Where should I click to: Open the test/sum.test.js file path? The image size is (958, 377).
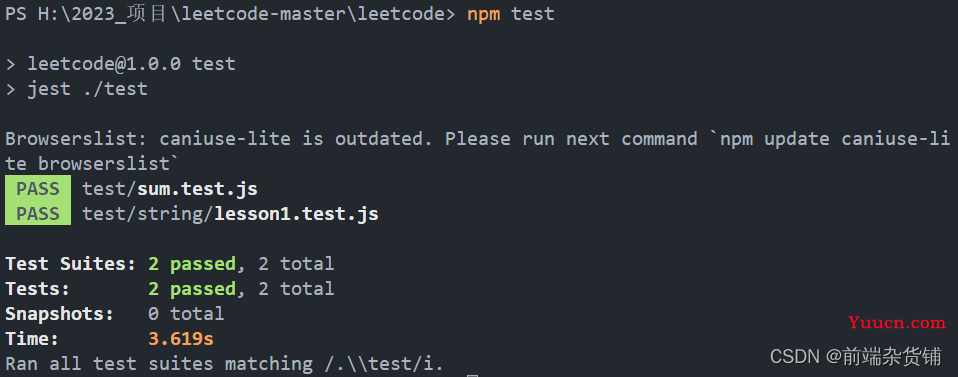pyautogui.click(x=170, y=189)
